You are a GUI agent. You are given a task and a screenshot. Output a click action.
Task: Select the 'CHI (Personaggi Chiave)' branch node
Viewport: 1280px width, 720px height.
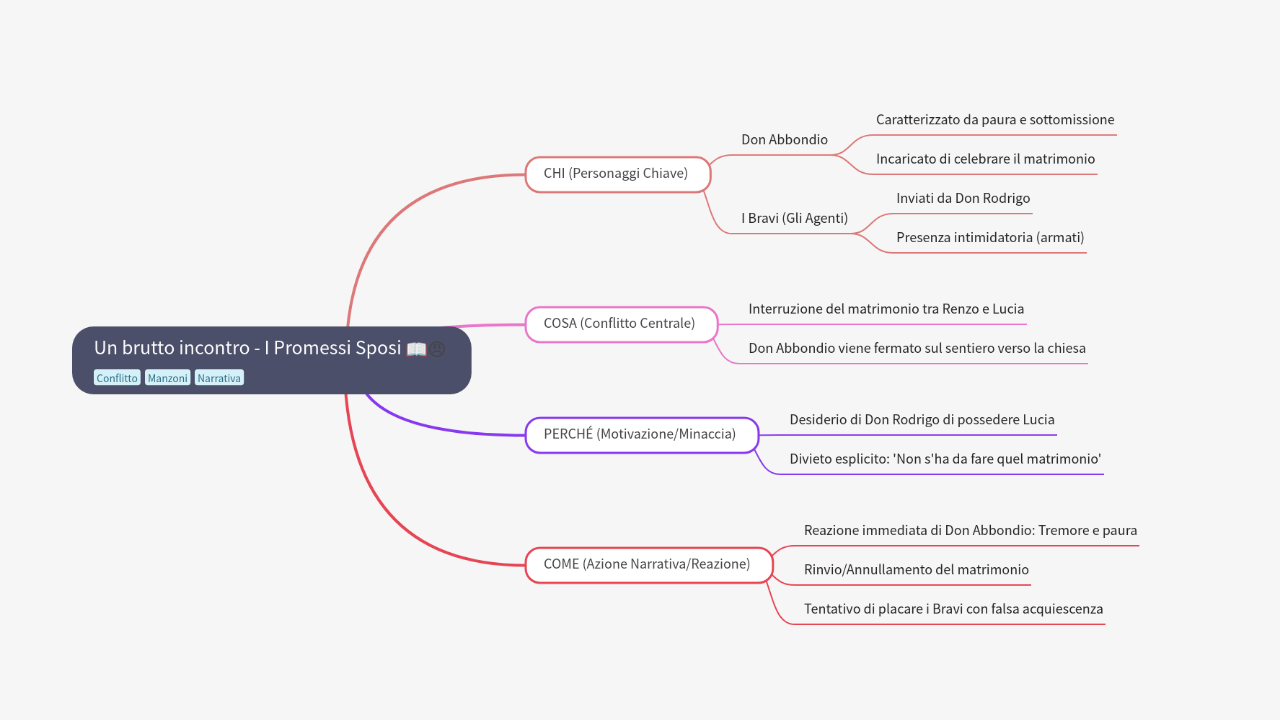[x=617, y=173]
